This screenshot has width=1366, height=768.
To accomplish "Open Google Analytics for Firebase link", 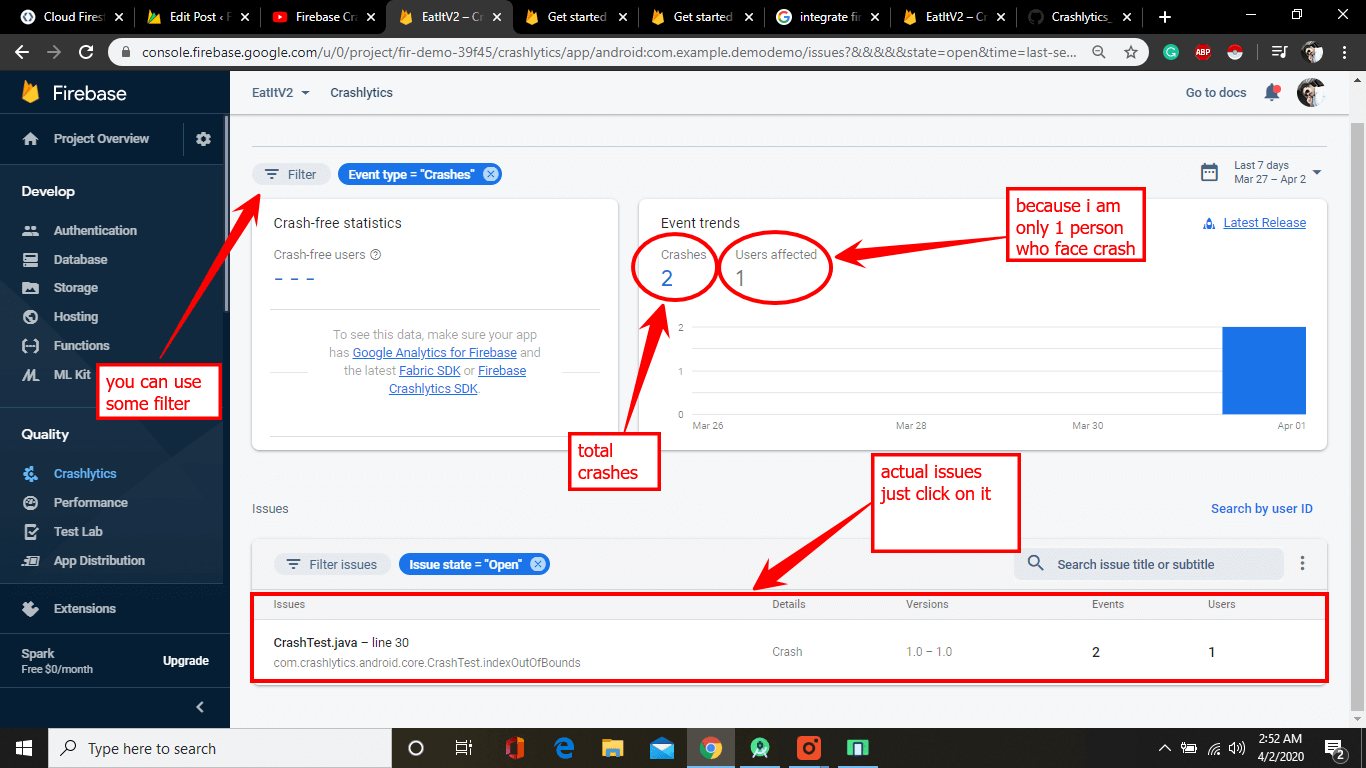I will pyautogui.click(x=435, y=353).
